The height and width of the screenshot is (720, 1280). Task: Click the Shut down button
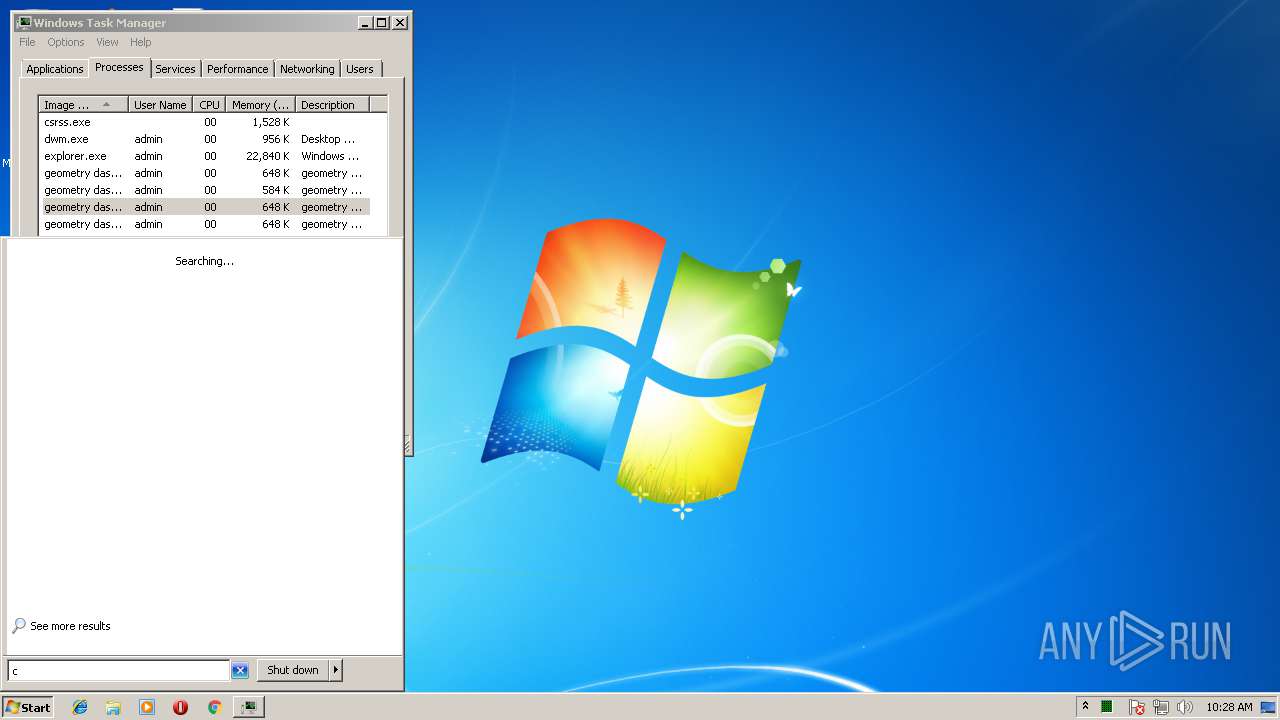click(293, 670)
